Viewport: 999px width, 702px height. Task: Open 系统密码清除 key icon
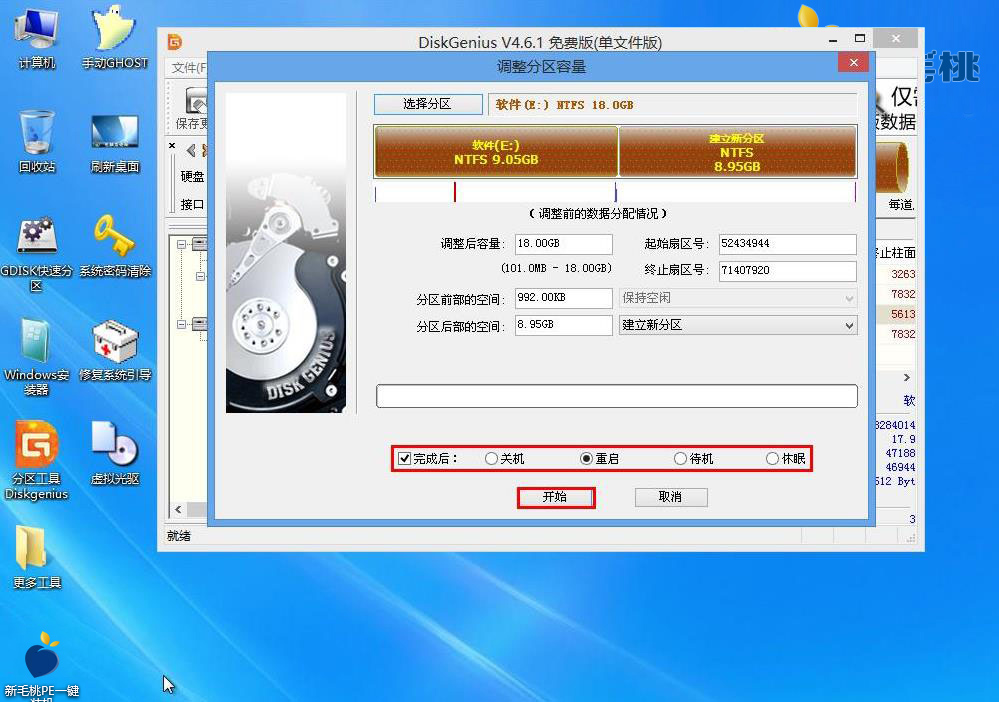pos(115,246)
